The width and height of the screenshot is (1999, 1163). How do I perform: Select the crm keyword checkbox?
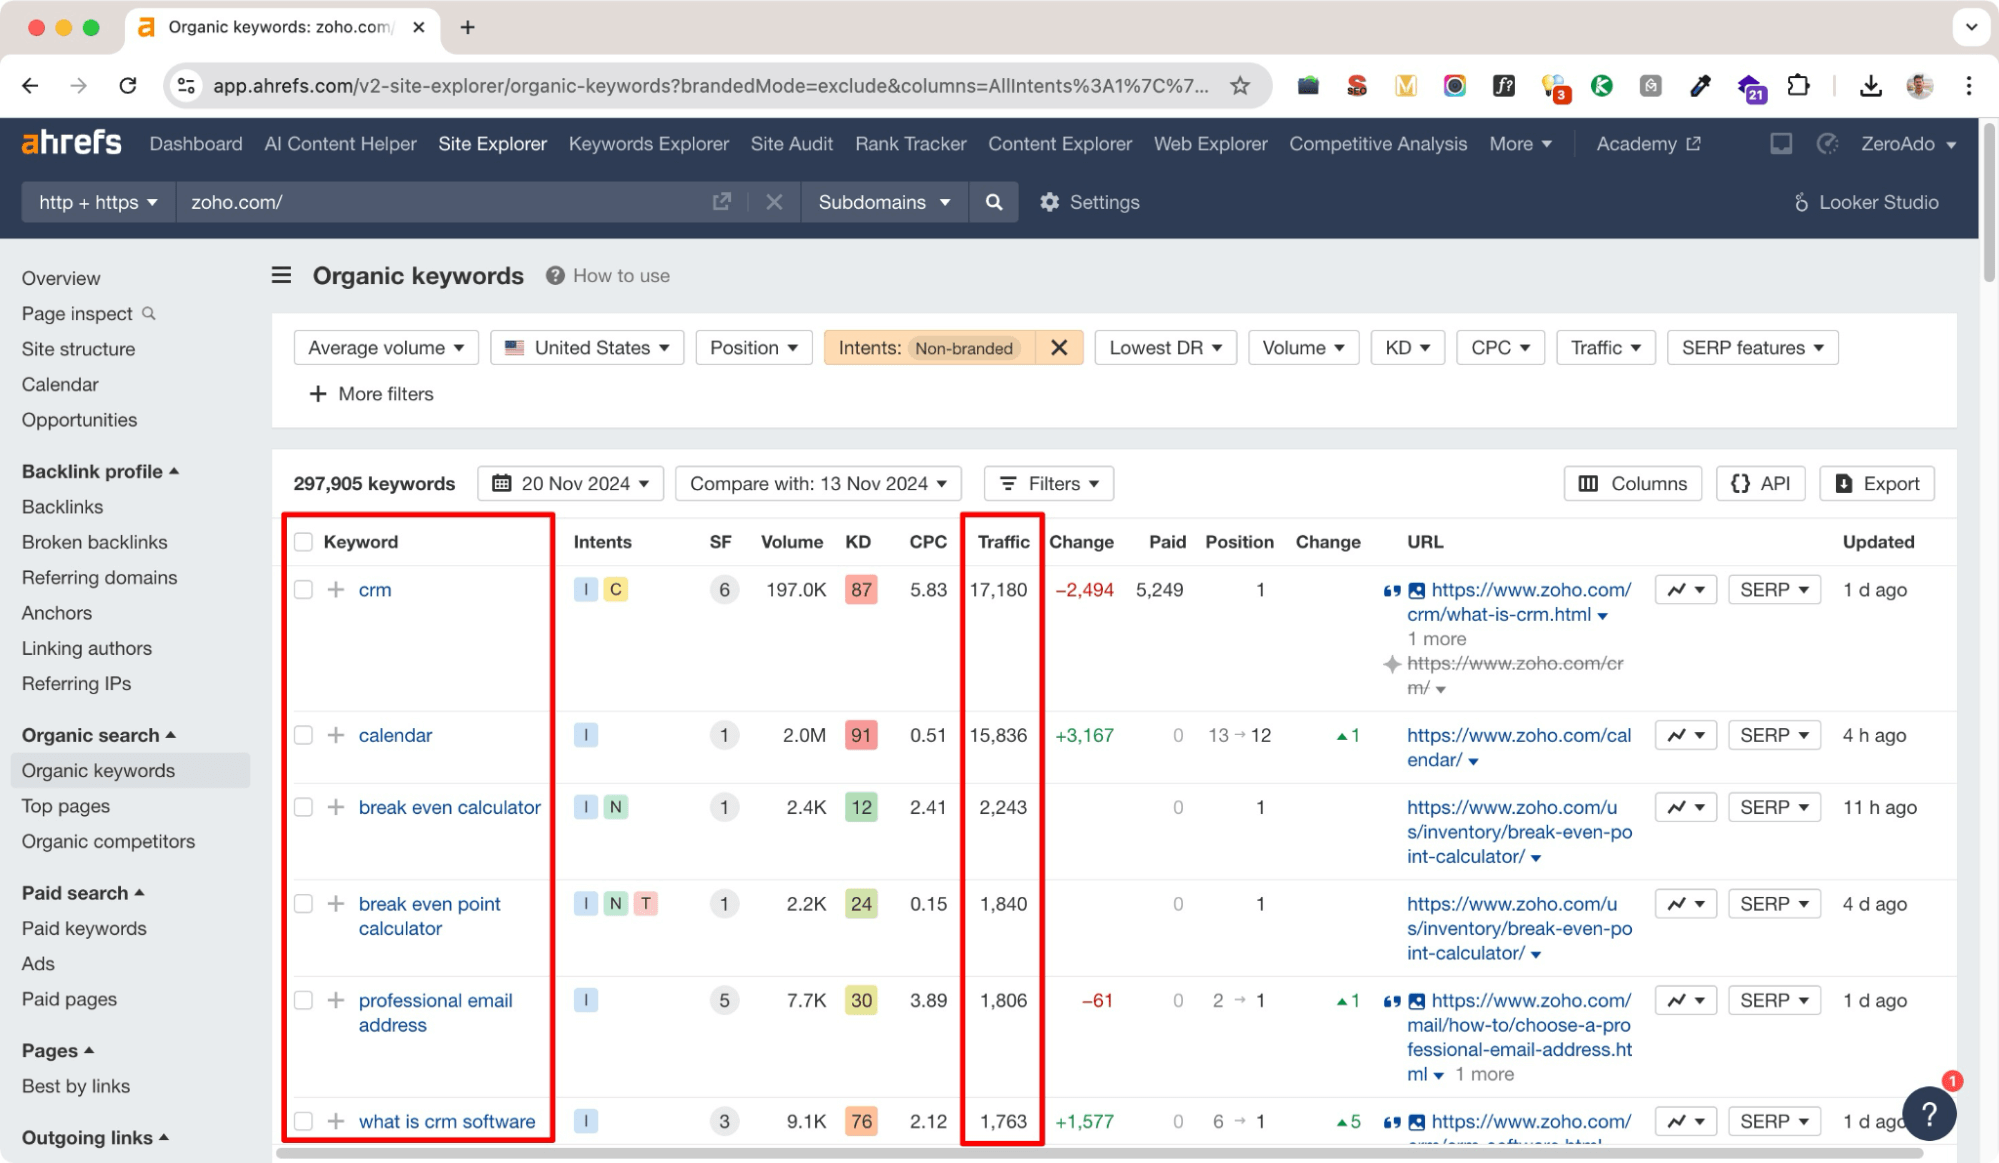point(303,589)
